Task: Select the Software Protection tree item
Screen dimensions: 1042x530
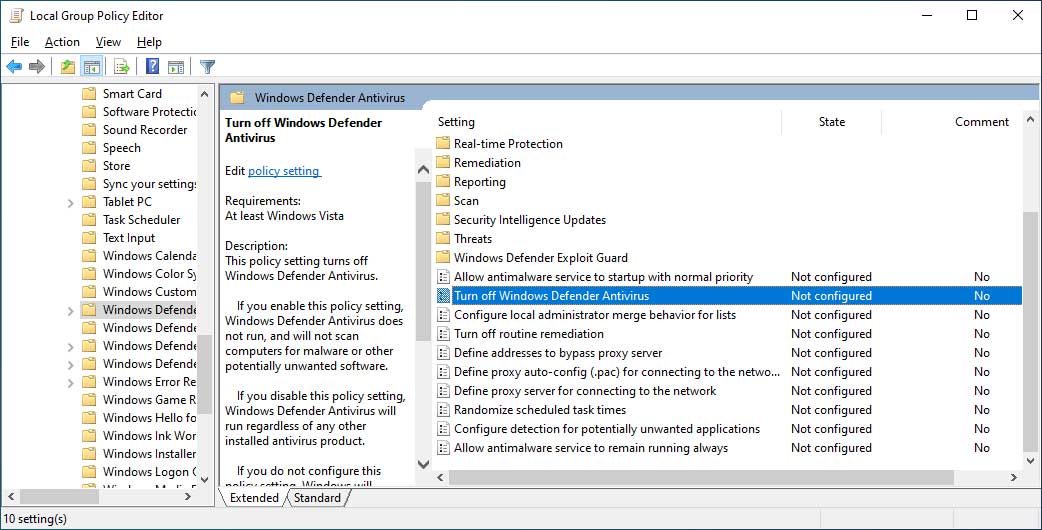Action: tap(149, 112)
